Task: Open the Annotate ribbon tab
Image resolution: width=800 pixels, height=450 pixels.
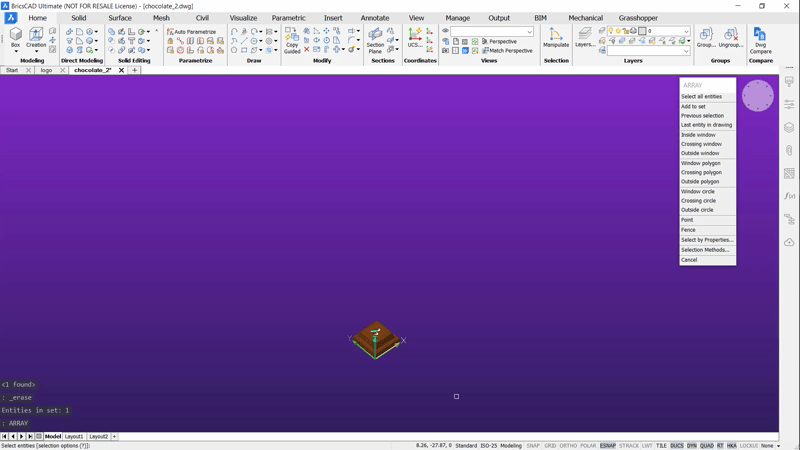Action: (x=374, y=18)
